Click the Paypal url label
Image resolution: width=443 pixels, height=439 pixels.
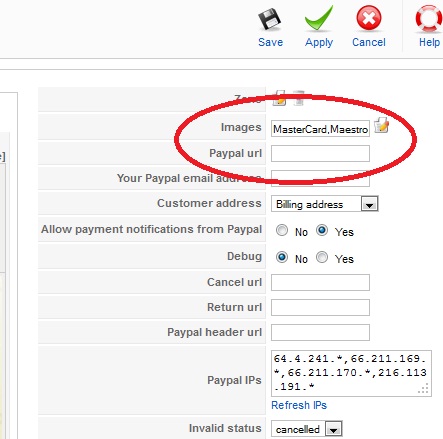[235, 153]
